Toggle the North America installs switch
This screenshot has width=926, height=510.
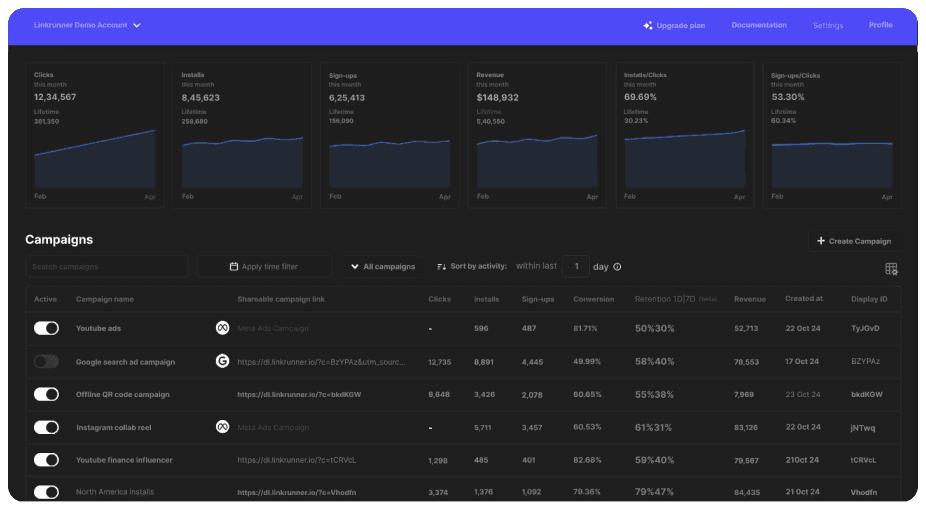click(46, 492)
